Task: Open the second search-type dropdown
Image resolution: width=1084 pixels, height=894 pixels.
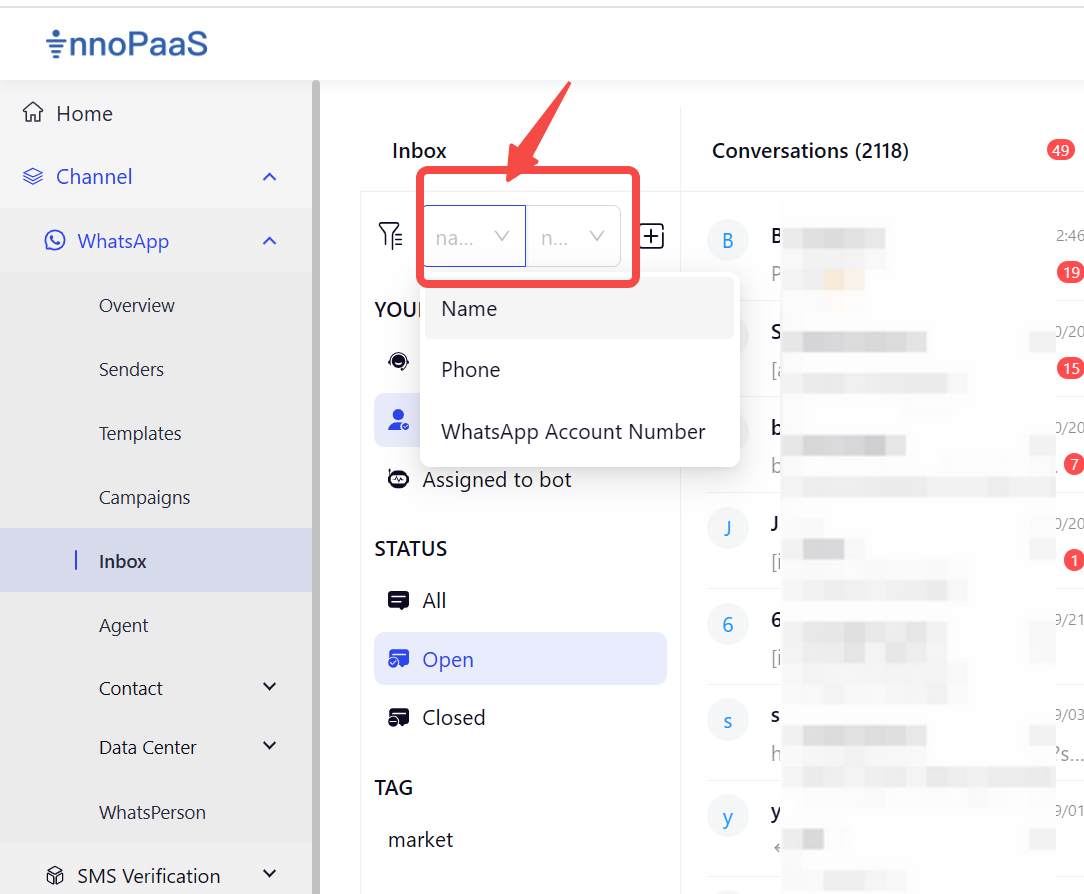Action: (x=573, y=237)
